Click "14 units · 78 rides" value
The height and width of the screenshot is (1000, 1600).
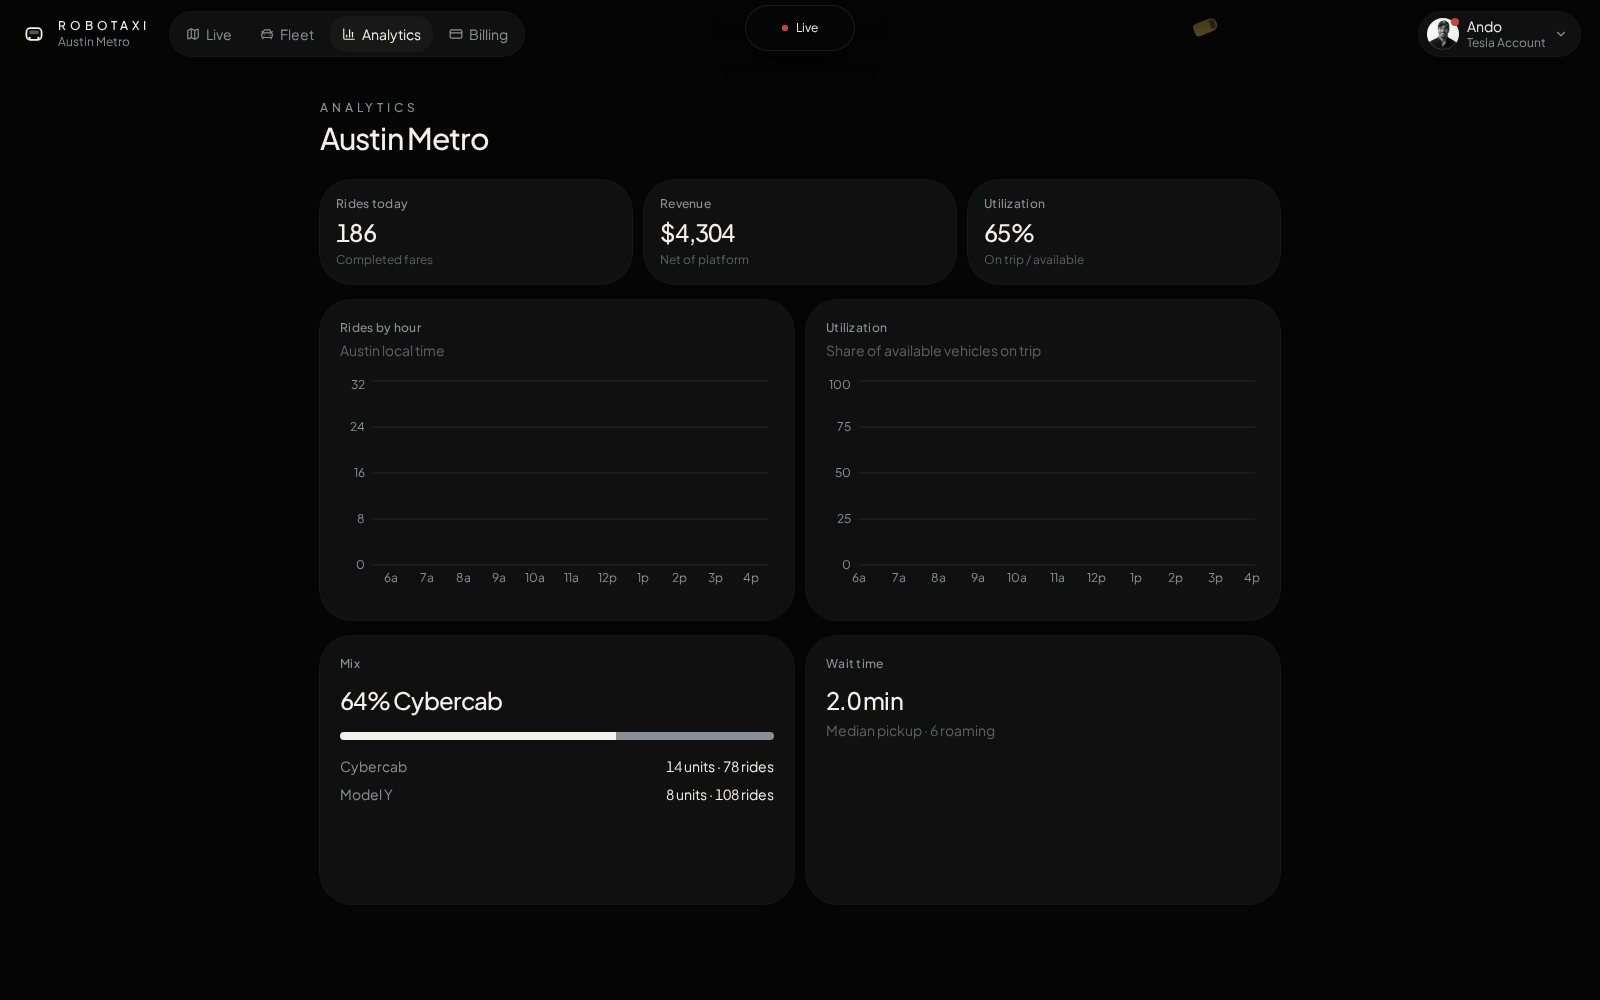click(720, 767)
